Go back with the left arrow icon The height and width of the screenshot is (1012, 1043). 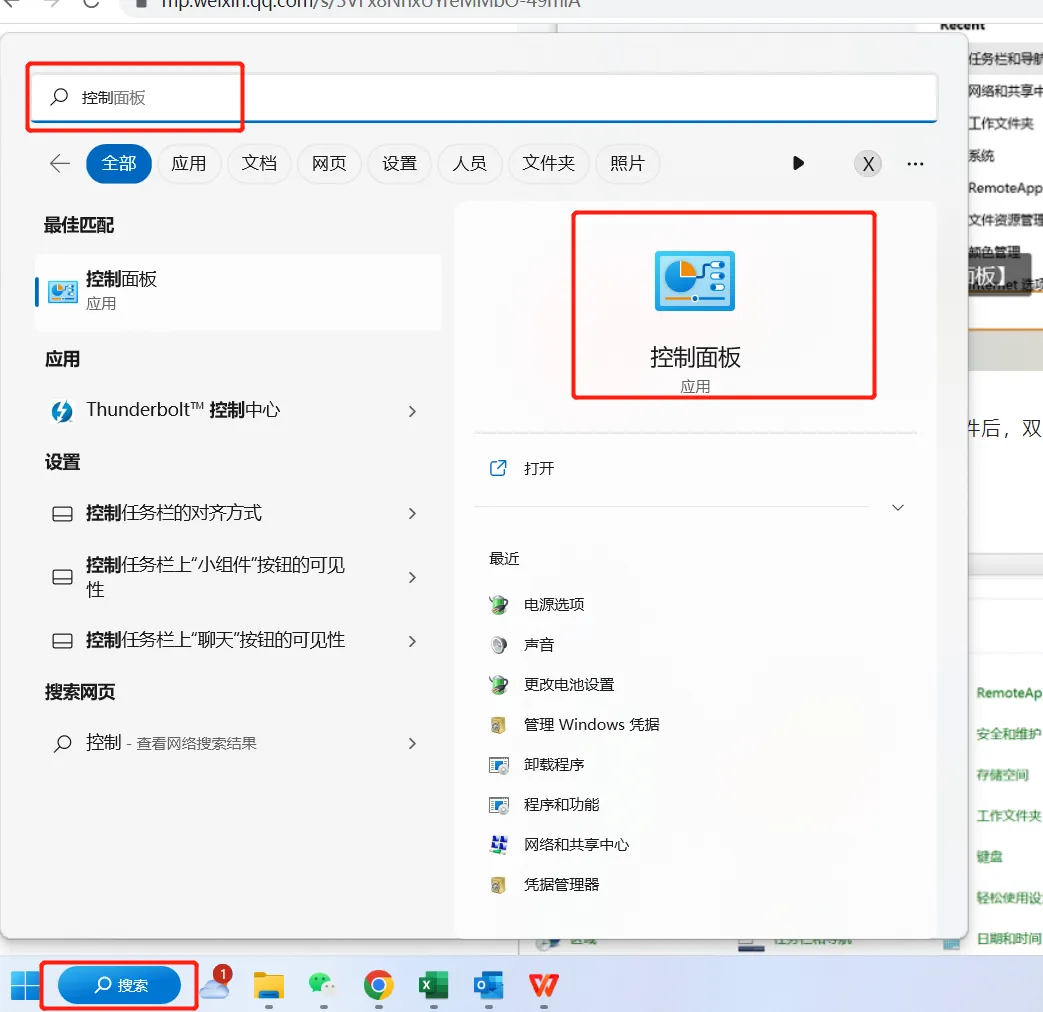tap(60, 164)
